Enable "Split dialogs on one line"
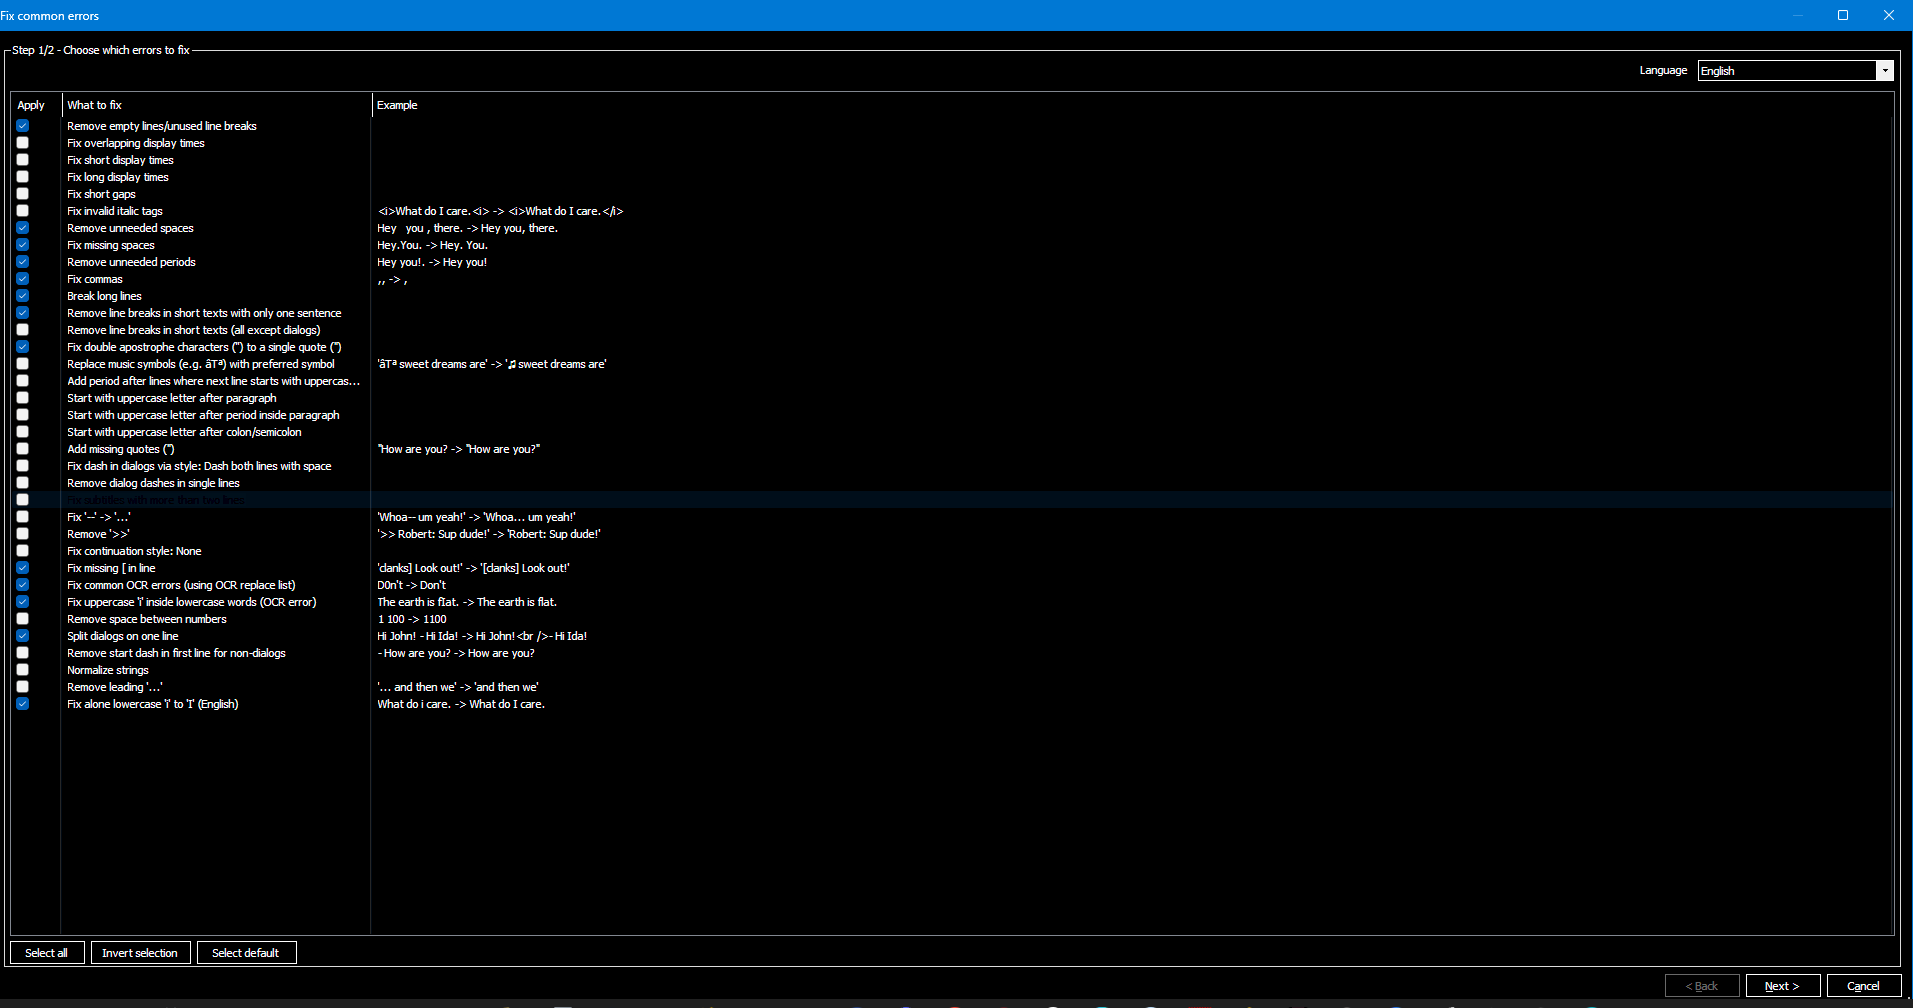Screen dimensions: 1913x1008 (x=22, y=635)
